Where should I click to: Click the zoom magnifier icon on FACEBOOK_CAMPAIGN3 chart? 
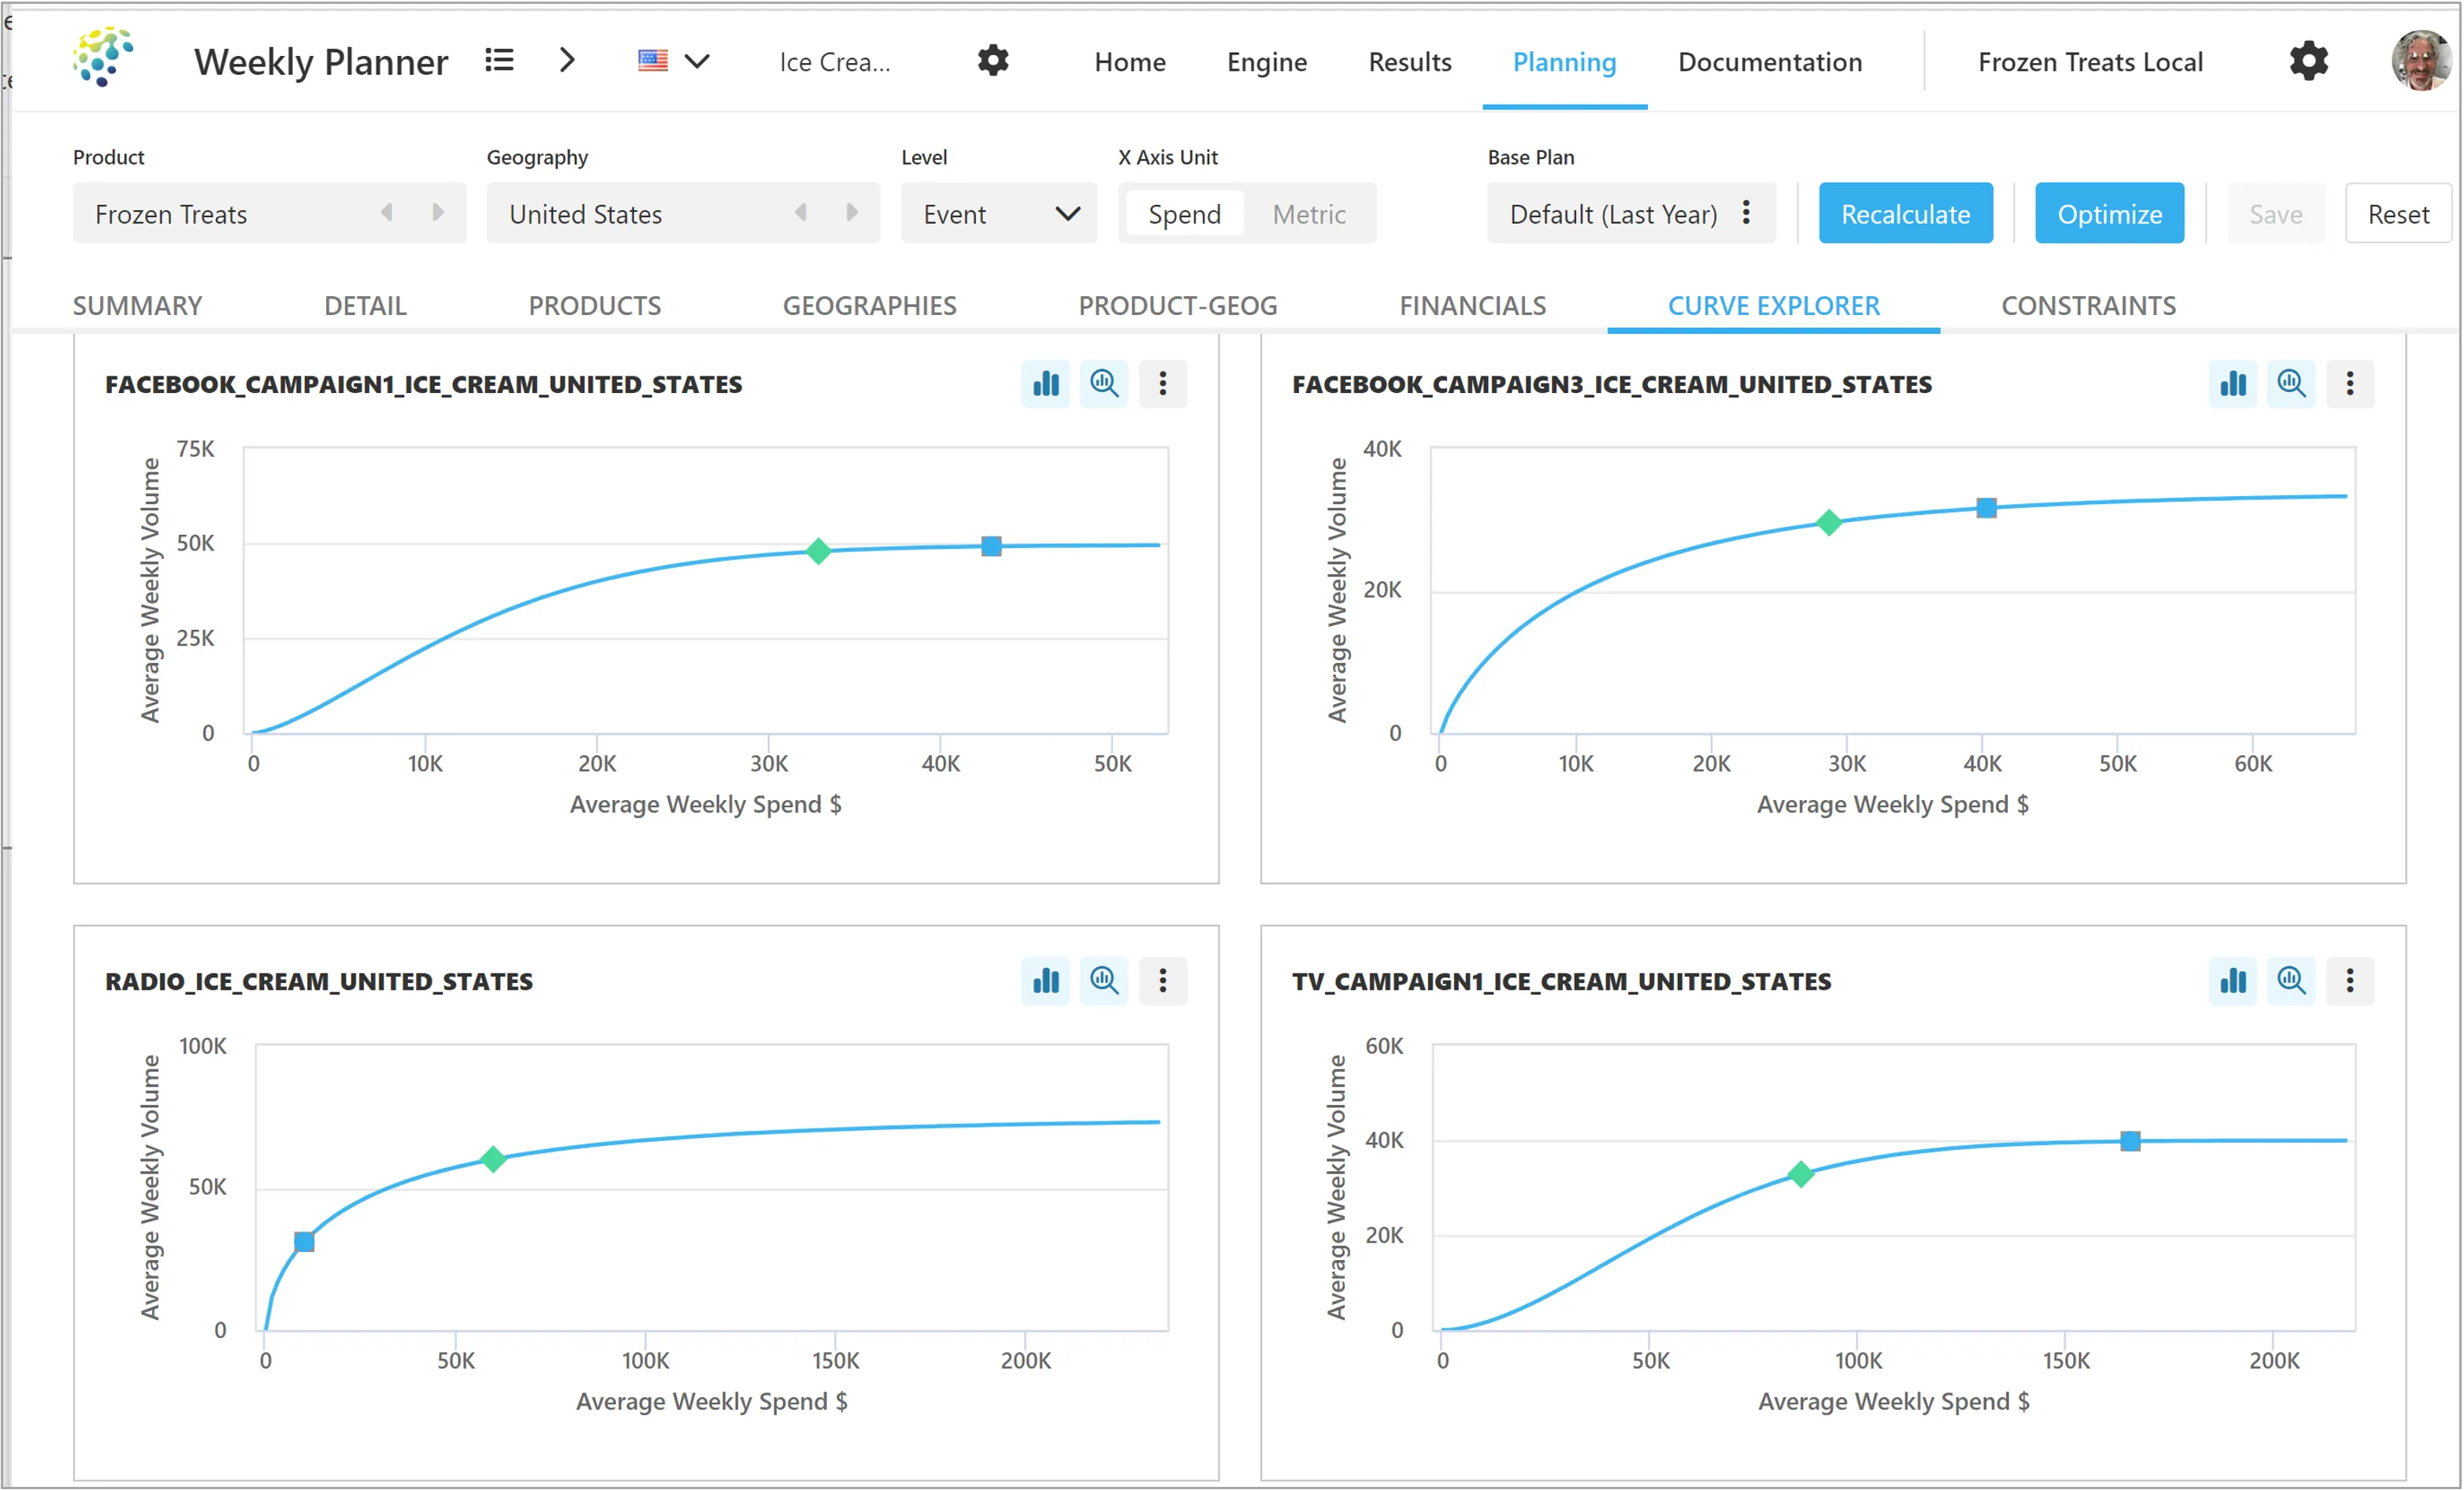(2291, 383)
